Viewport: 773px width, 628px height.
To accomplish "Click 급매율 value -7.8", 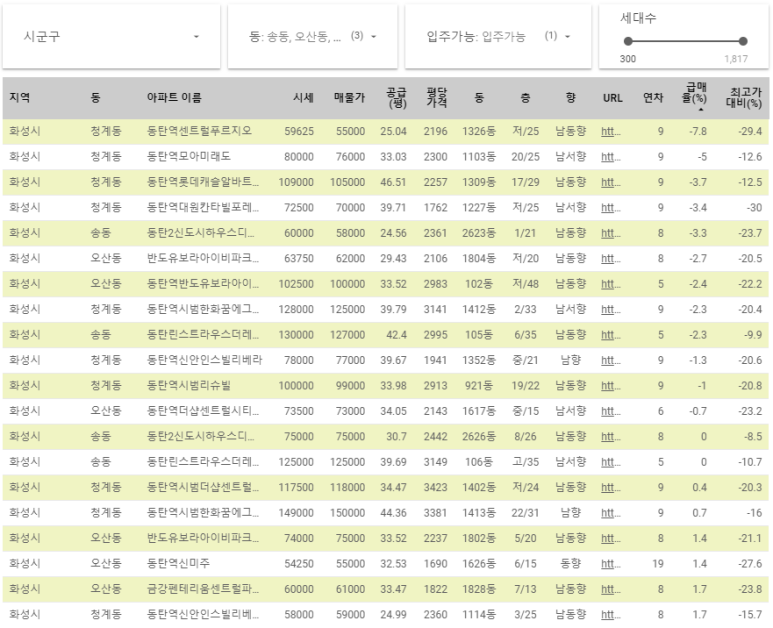I will click(698, 132).
